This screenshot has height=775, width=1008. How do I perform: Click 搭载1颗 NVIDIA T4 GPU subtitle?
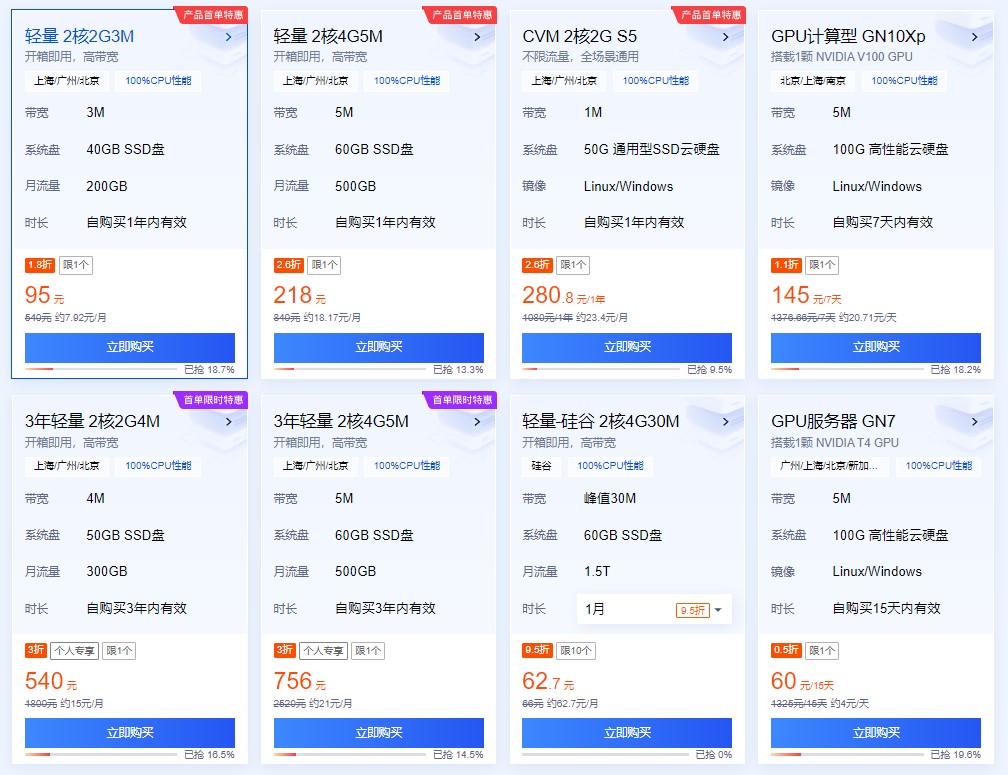(x=834, y=442)
